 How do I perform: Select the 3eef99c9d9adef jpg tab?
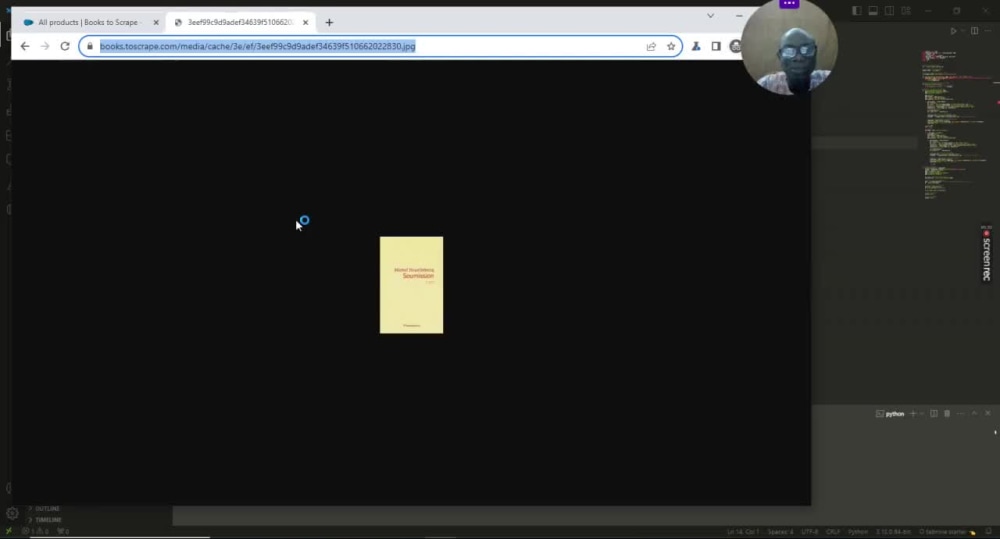[x=240, y=22]
